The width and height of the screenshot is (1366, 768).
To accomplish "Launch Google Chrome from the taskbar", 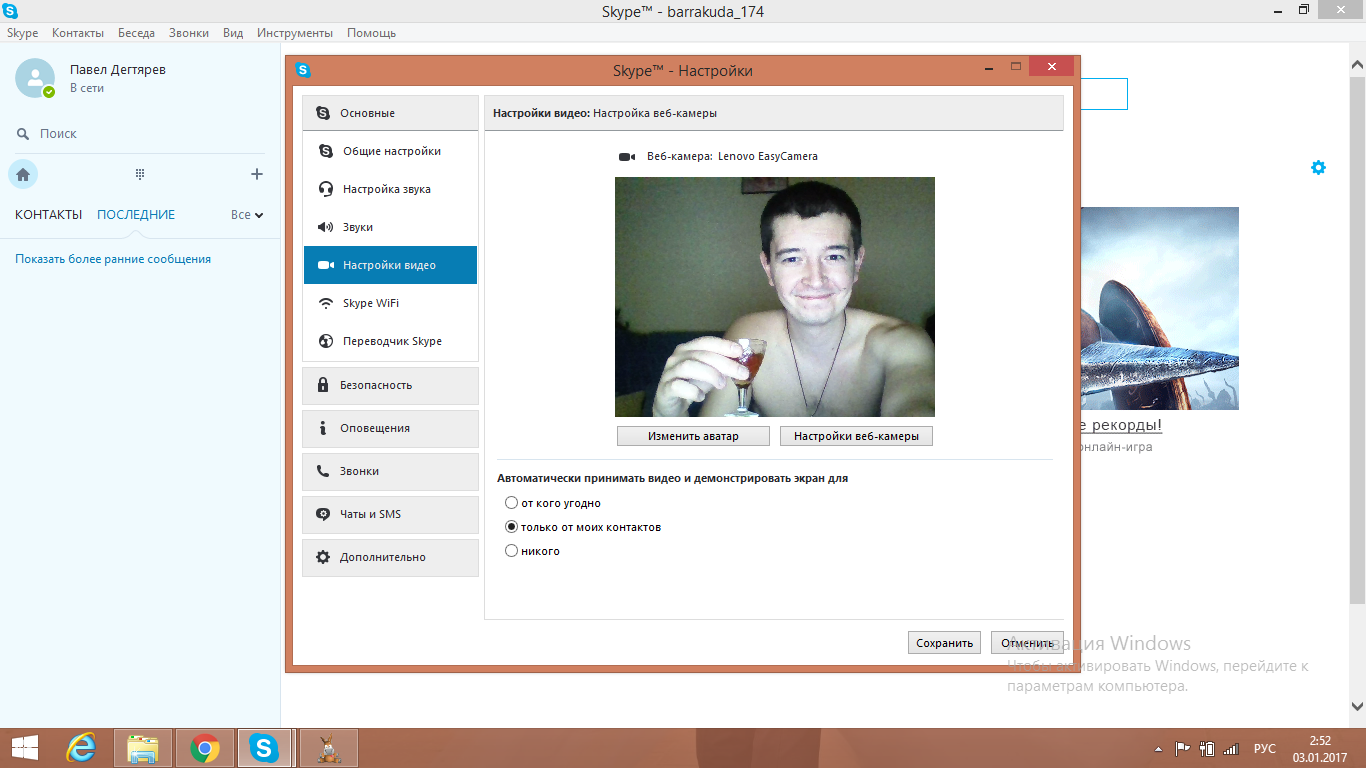I will 205,748.
